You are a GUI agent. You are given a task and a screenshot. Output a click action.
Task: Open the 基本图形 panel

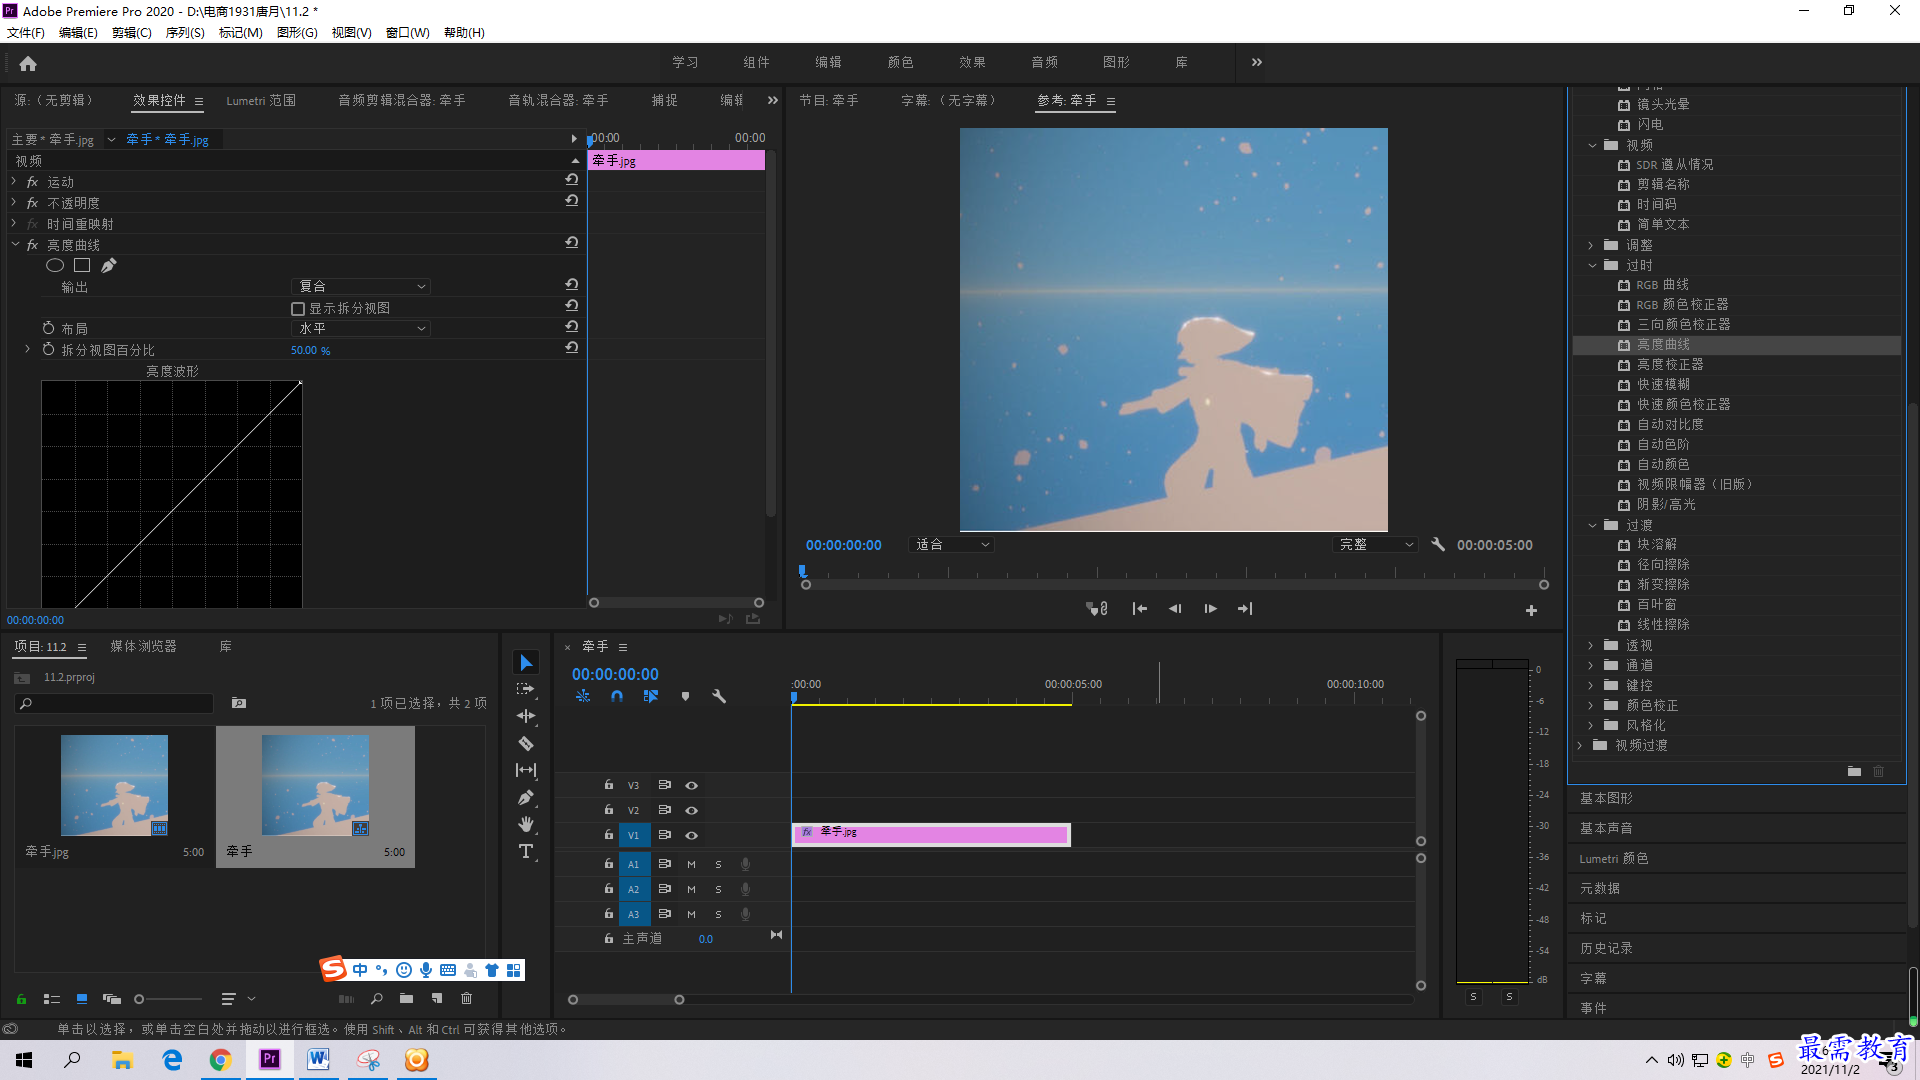(1607, 798)
